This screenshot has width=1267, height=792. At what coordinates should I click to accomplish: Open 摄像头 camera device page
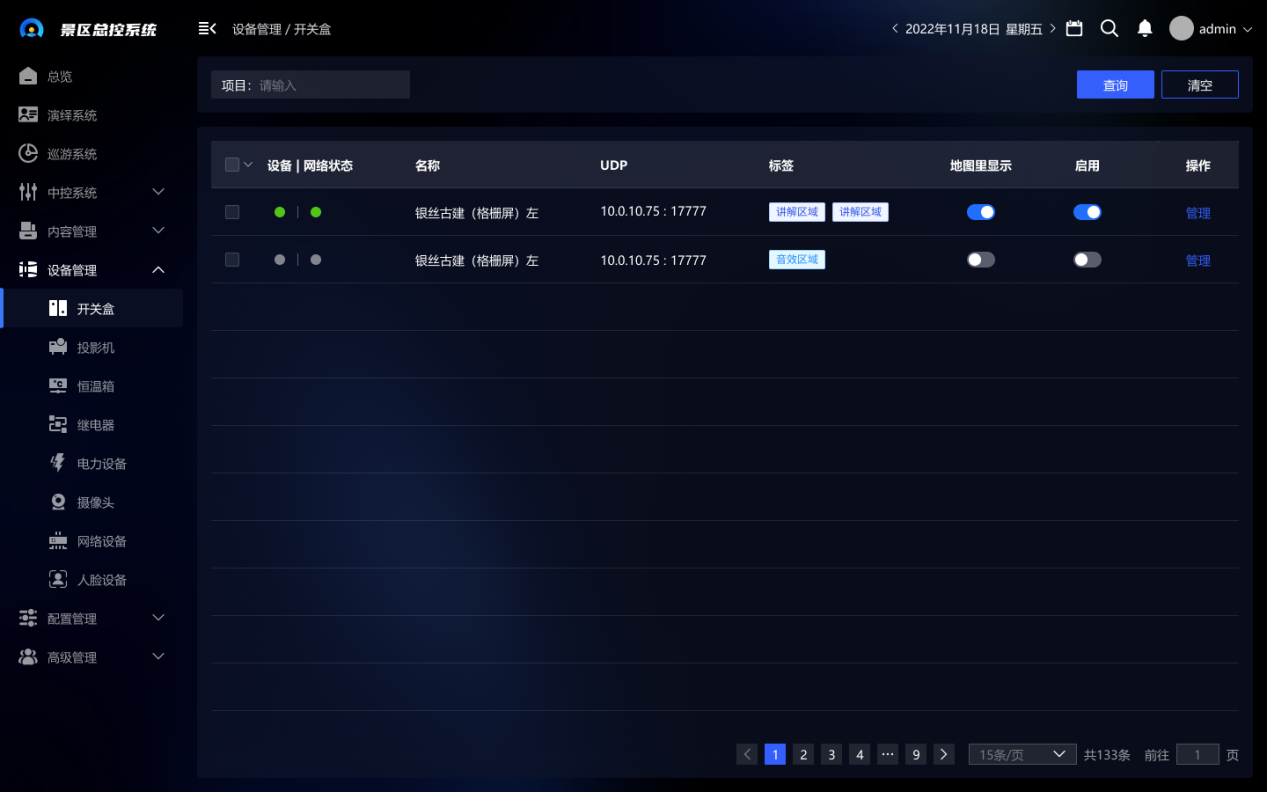95,503
